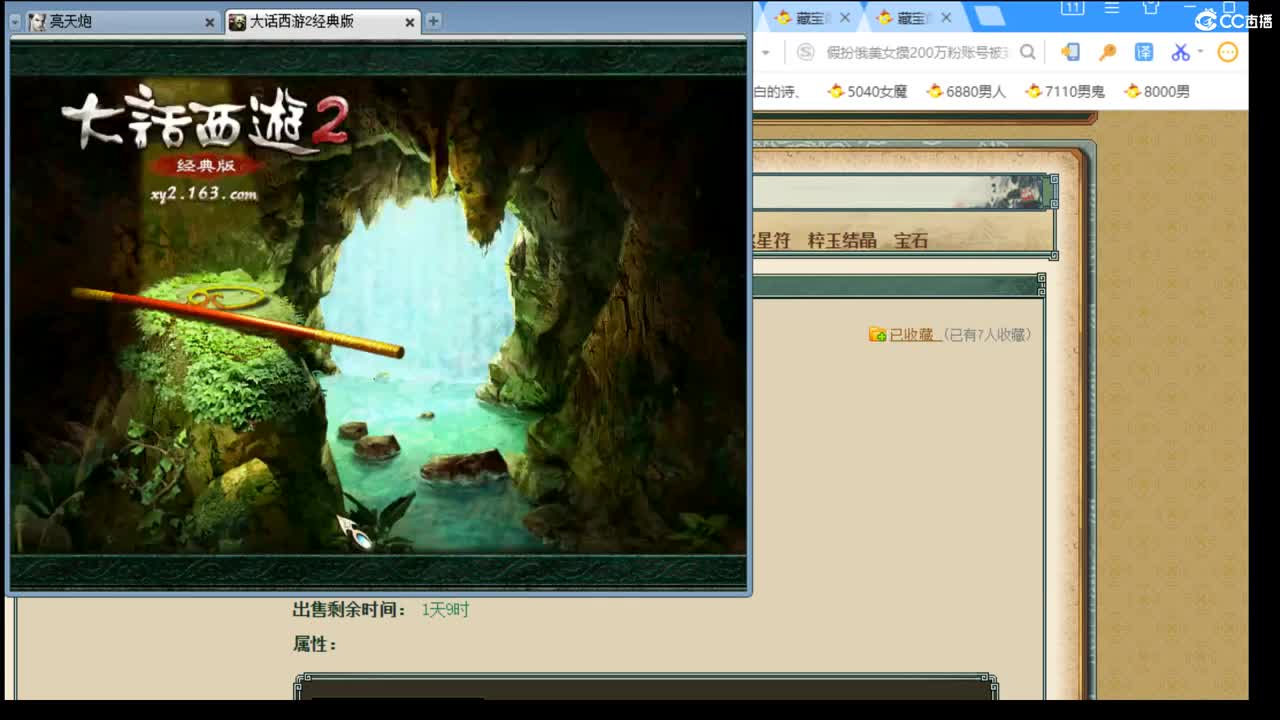The width and height of the screenshot is (1280, 720).
Task: Click the translate 译 icon
Action: pos(1144,52)
